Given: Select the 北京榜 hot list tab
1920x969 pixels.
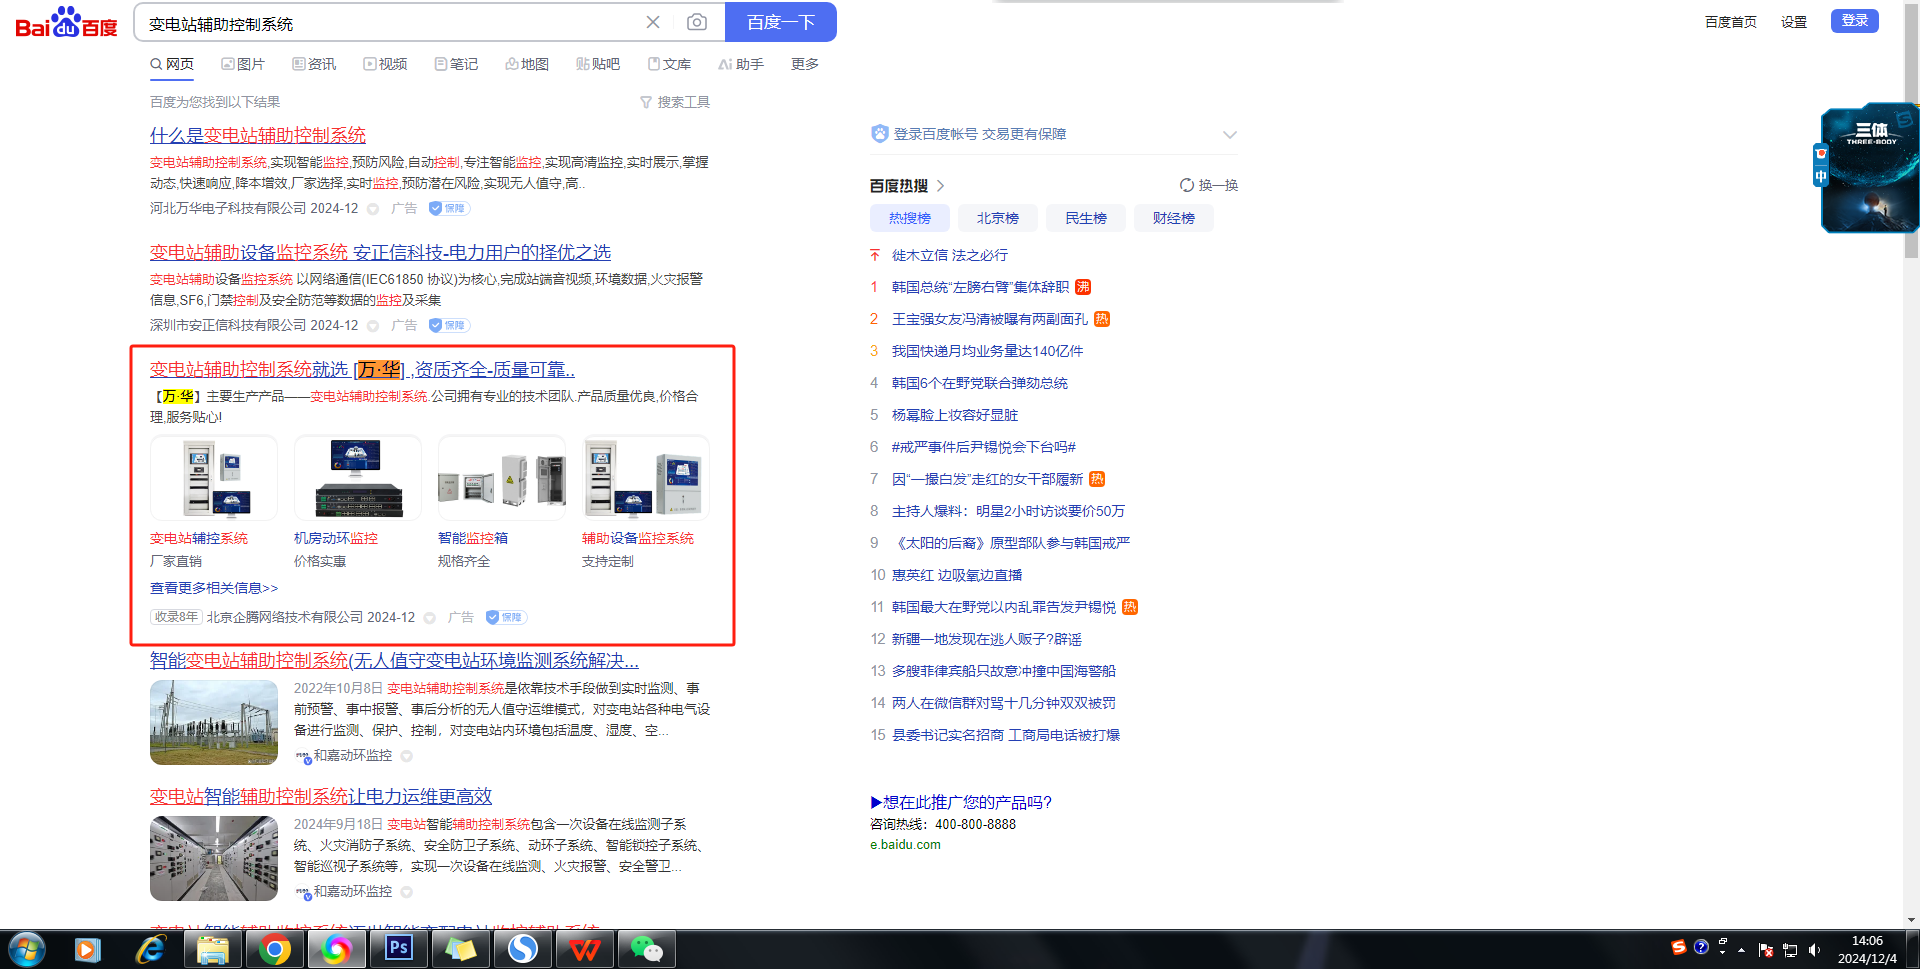Looking at the screenshot, I should click(x=997, y=218).
